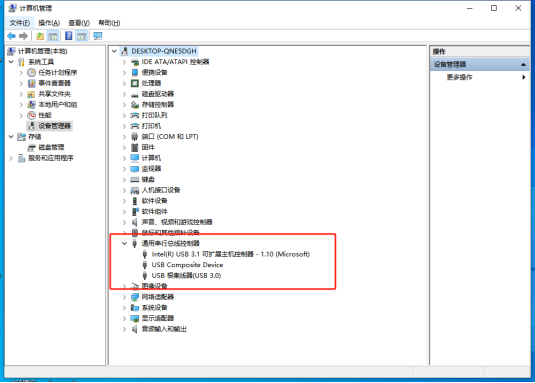Viewport: 535px width, 383px height.
Task: Click the 音频输入和输出 speaker icon
Action: [135, 329]
